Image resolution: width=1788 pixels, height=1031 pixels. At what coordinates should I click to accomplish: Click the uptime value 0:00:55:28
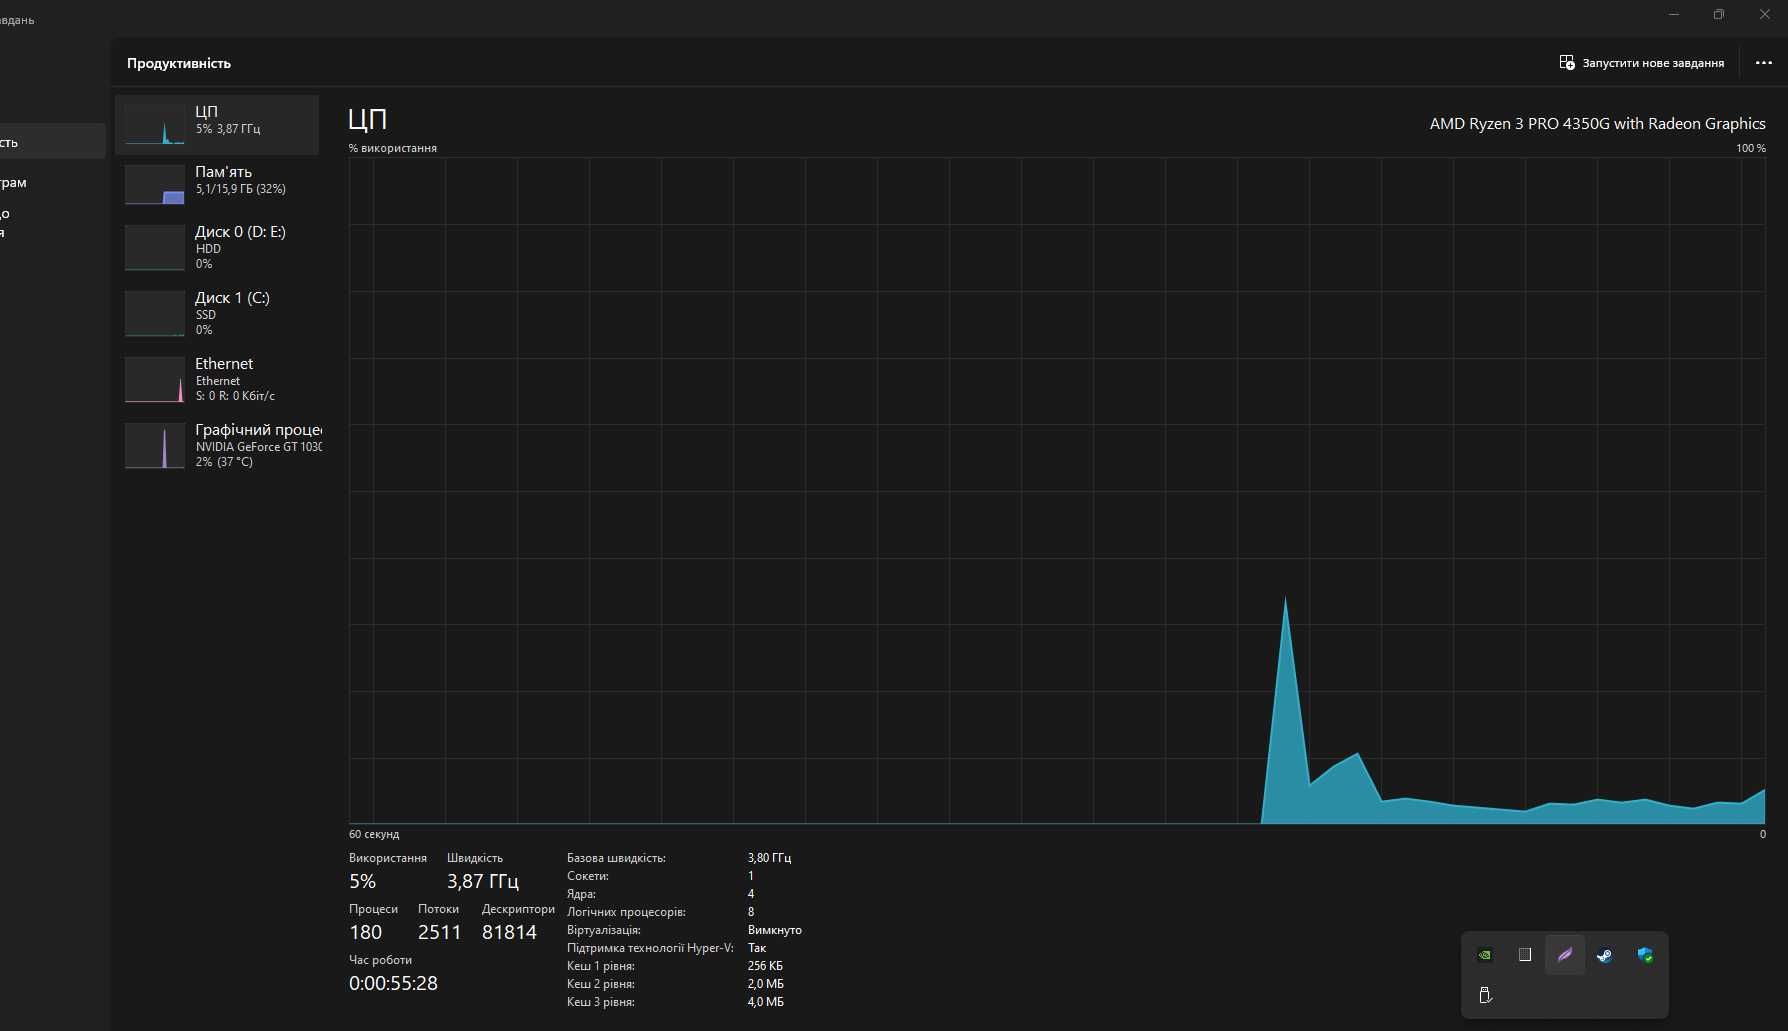click(x=393, y=983)
